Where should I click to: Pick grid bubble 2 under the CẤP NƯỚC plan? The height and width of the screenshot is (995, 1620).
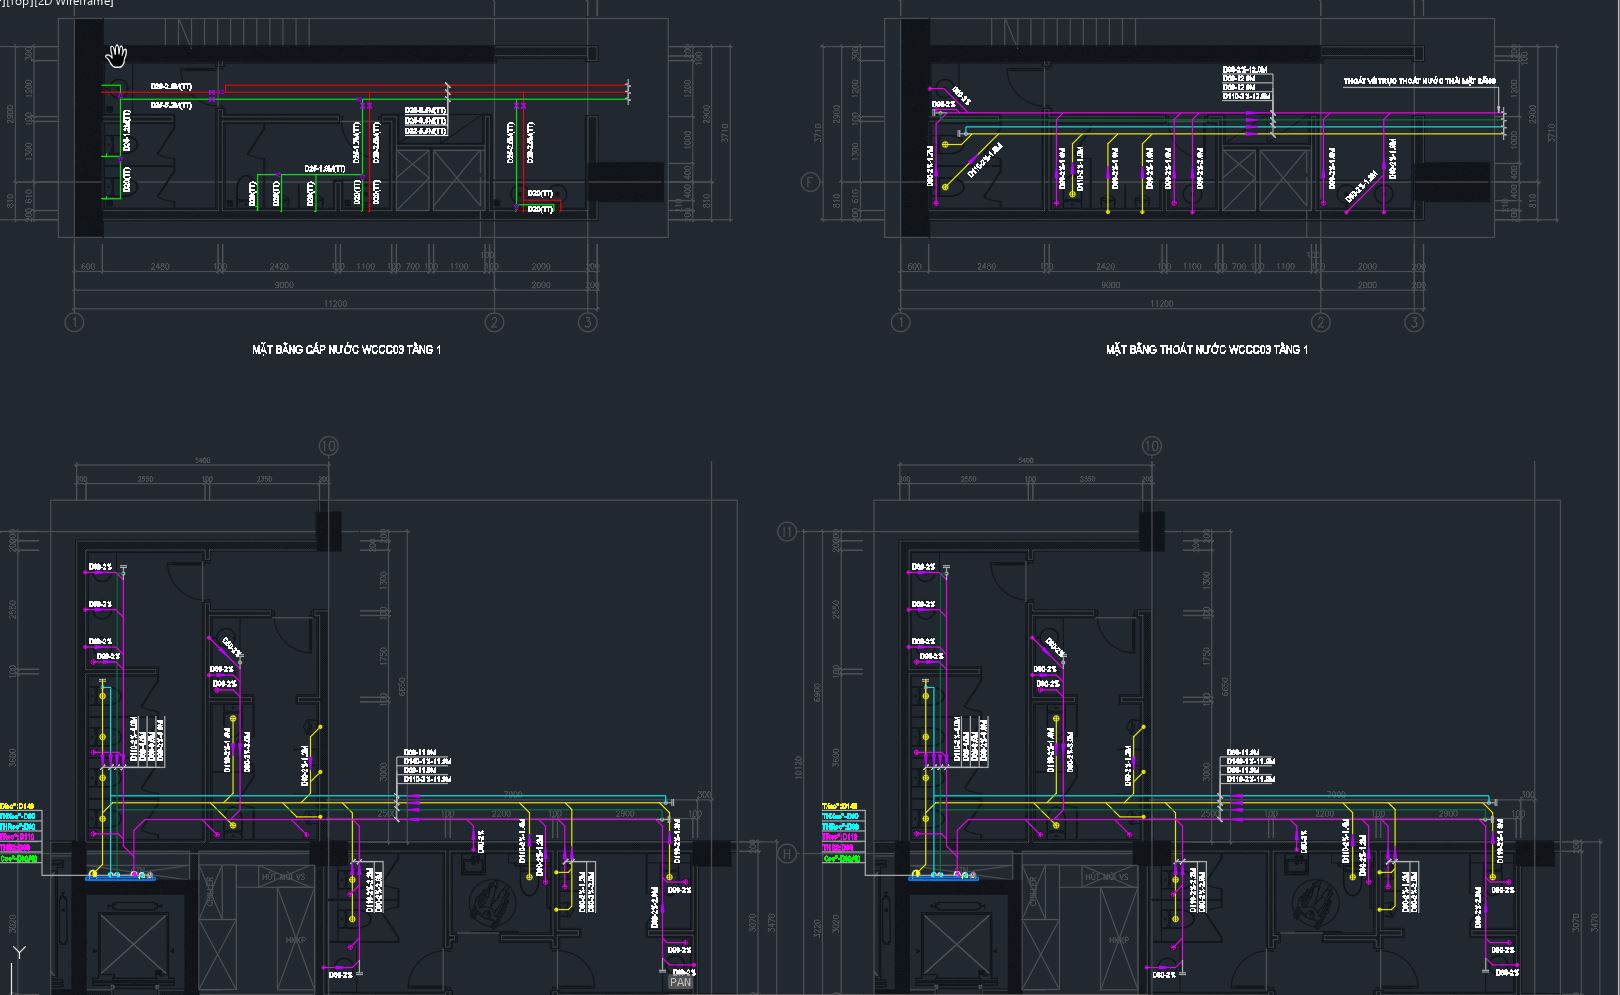(494, 322)
